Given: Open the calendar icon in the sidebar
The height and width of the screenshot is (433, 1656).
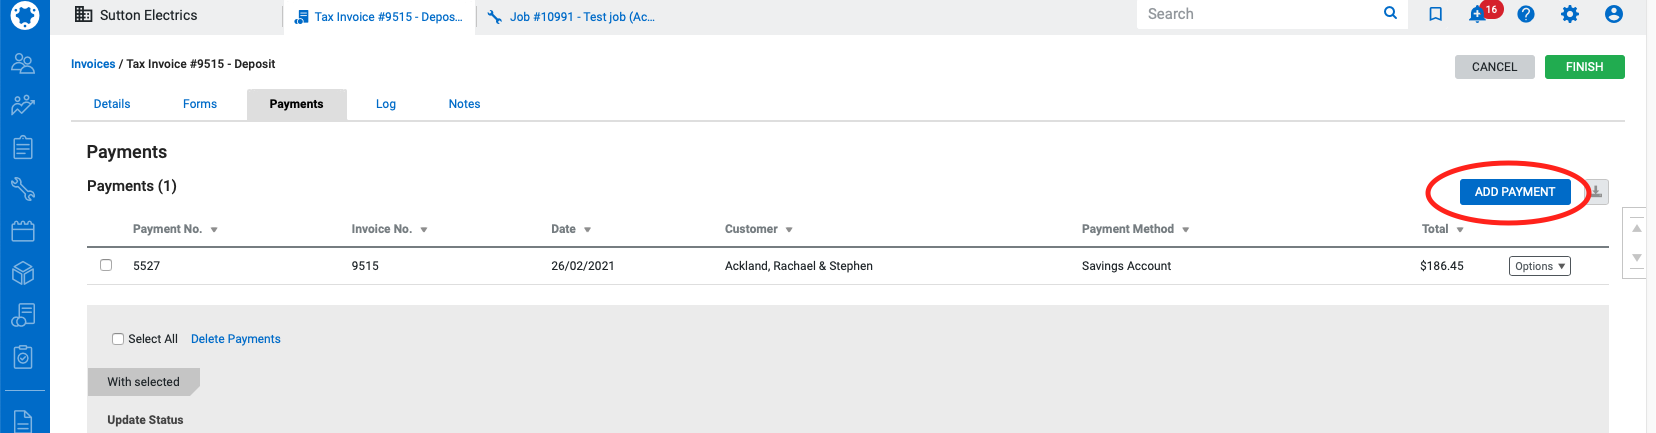Looking at the screenshot, I should coord(23,231).
